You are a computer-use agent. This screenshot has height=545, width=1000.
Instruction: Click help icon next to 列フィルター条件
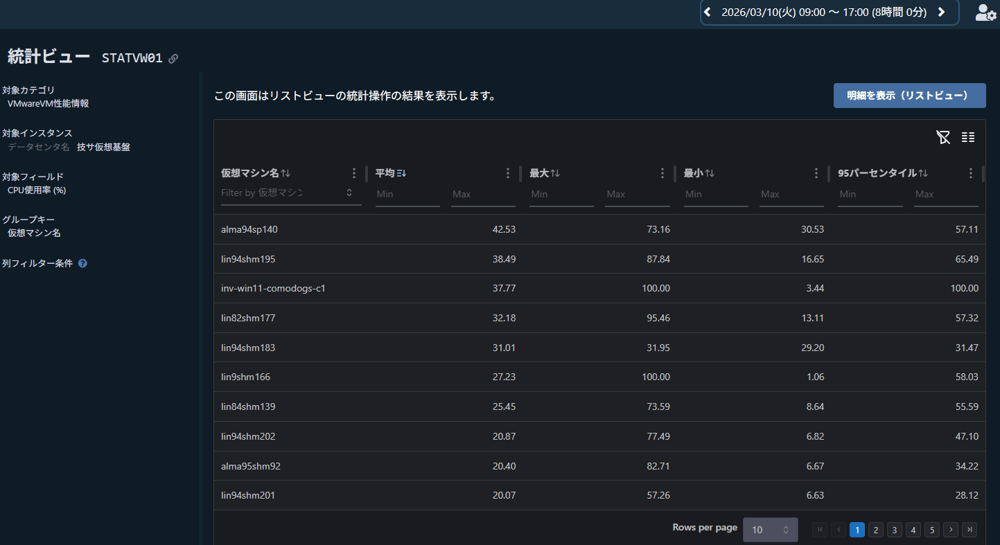point(82,264)
